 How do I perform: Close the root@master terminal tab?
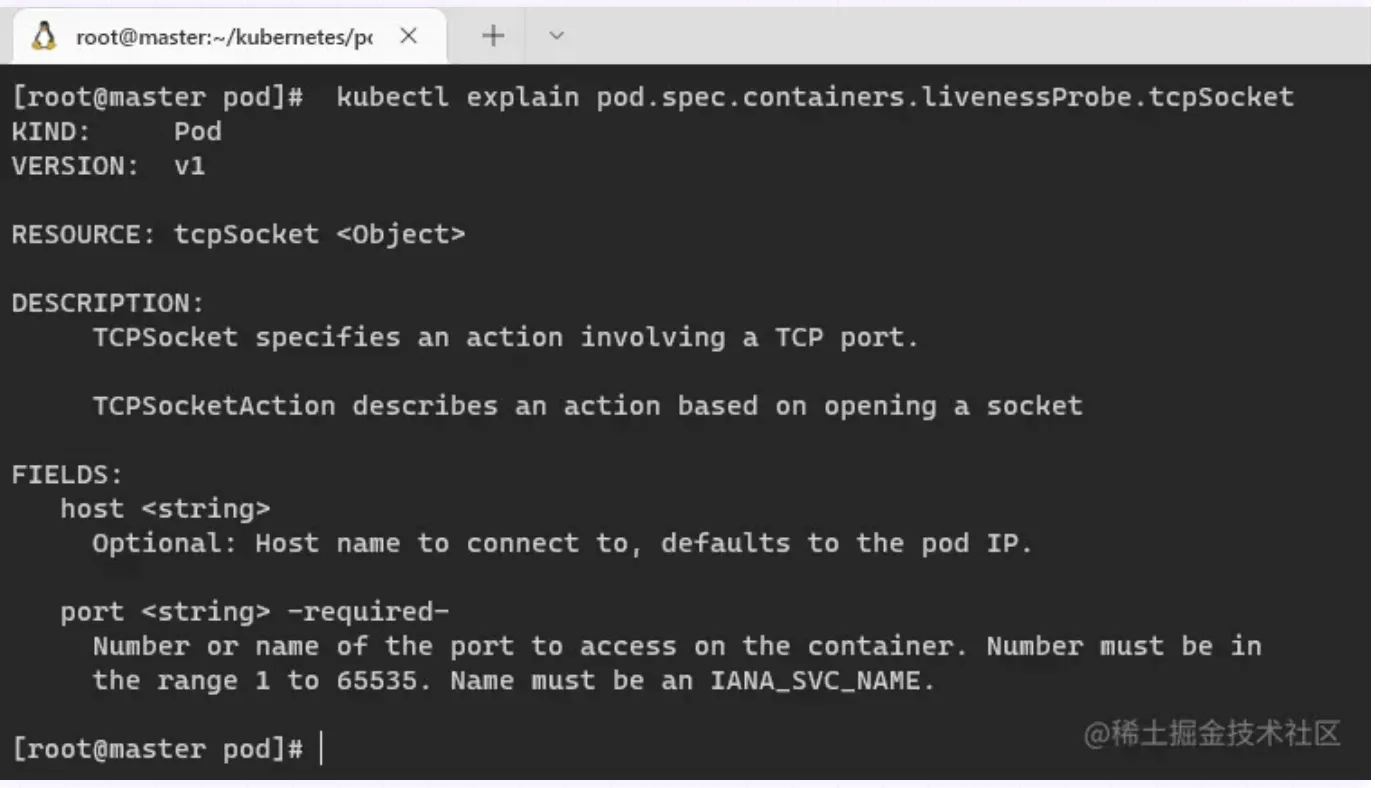click(x=408, y=36)
